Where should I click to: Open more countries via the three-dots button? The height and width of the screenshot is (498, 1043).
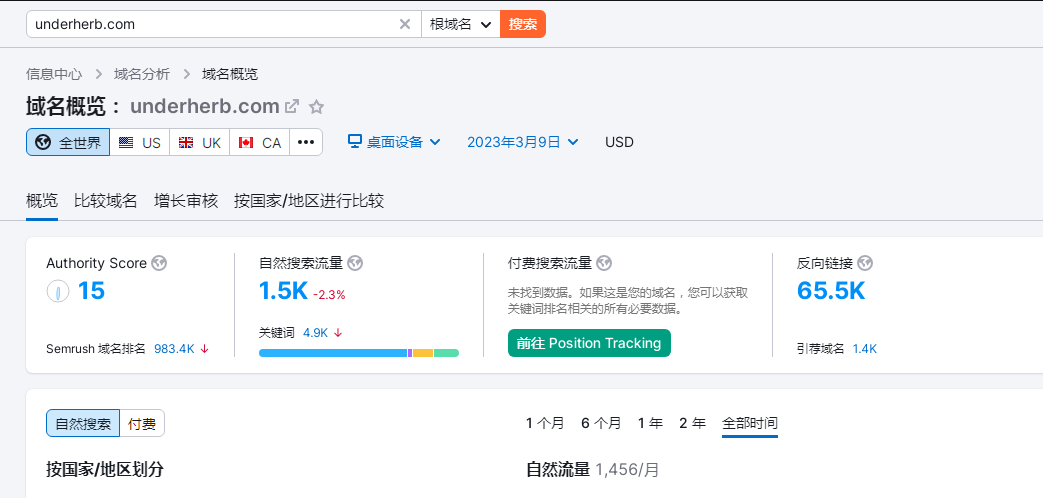point(306,142)
